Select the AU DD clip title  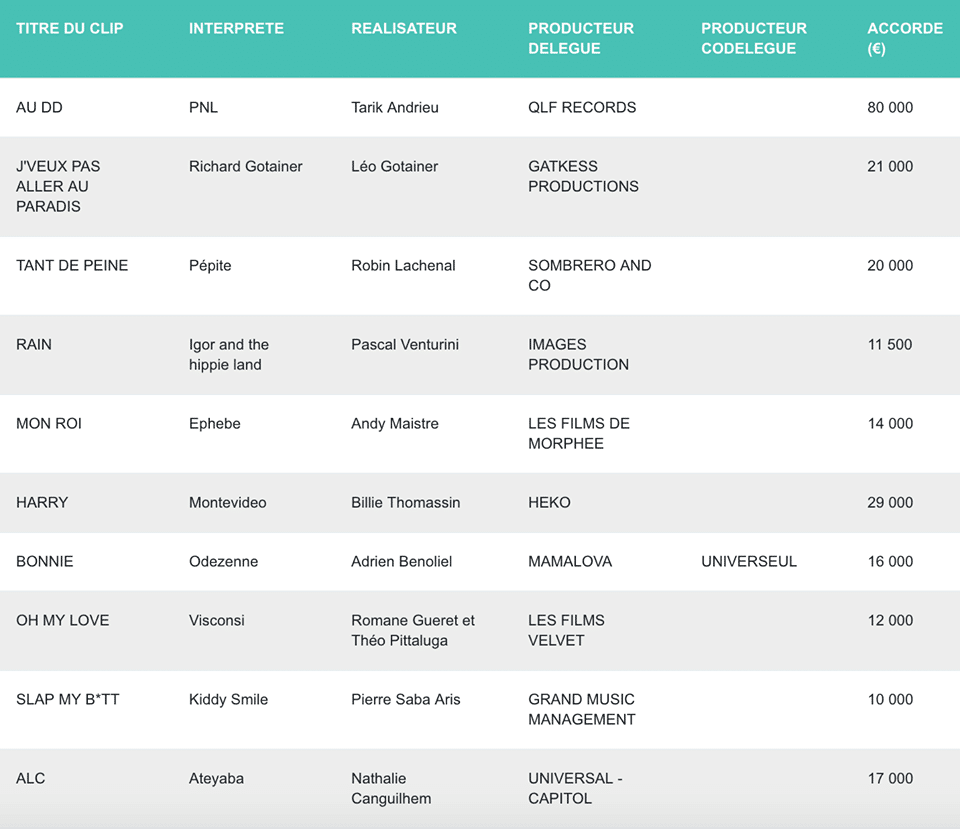pos(39,107)
